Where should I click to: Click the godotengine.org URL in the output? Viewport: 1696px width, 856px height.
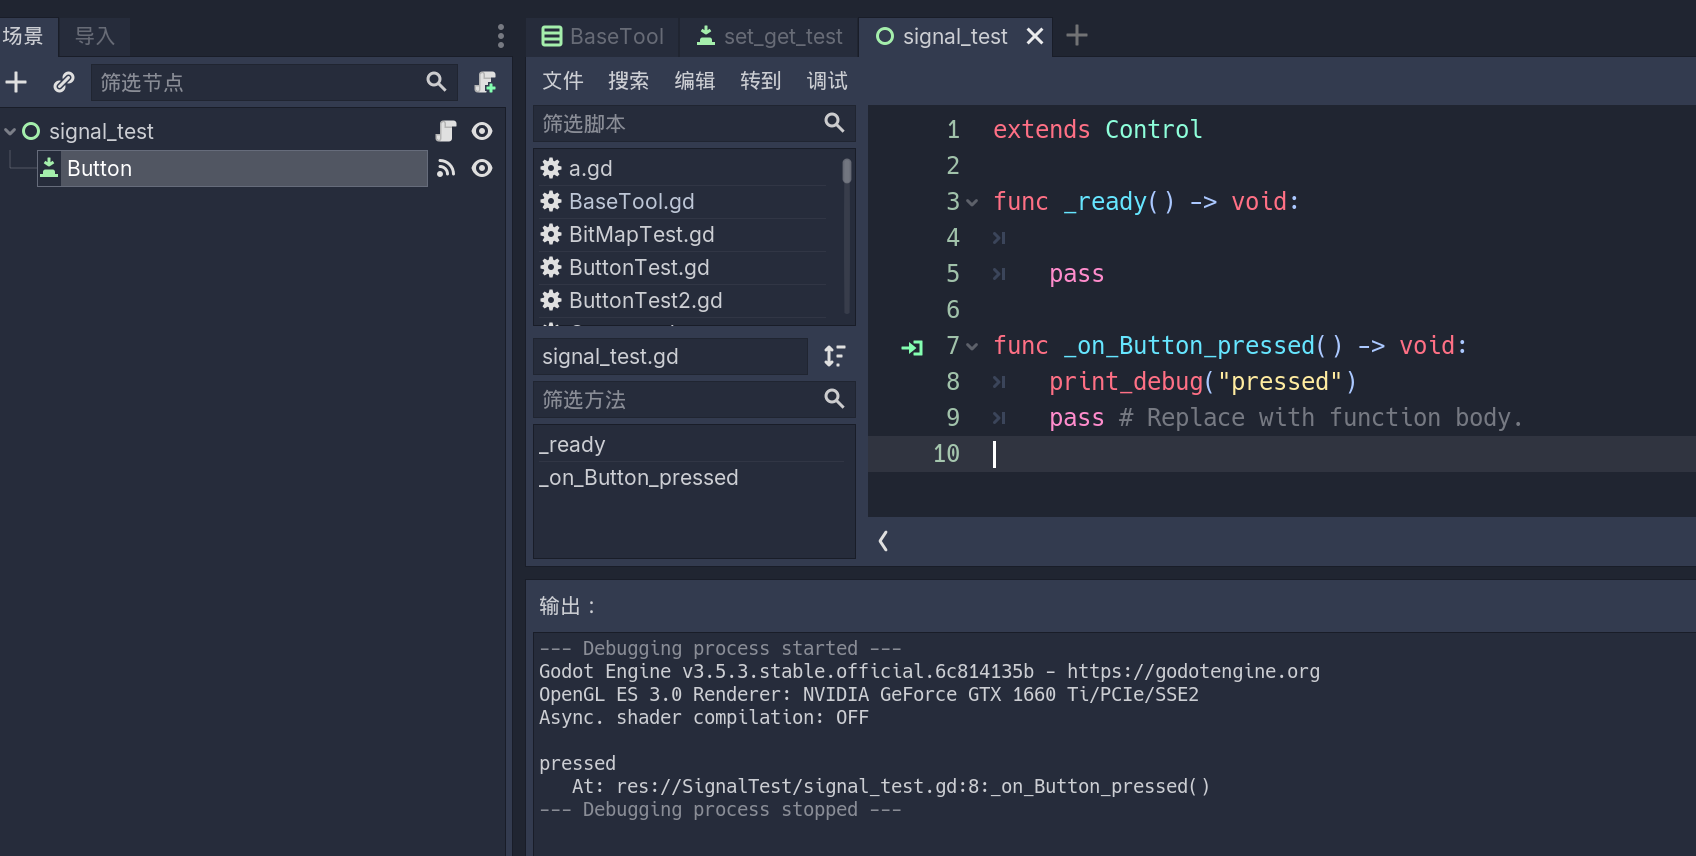(x=1193, y=671)
